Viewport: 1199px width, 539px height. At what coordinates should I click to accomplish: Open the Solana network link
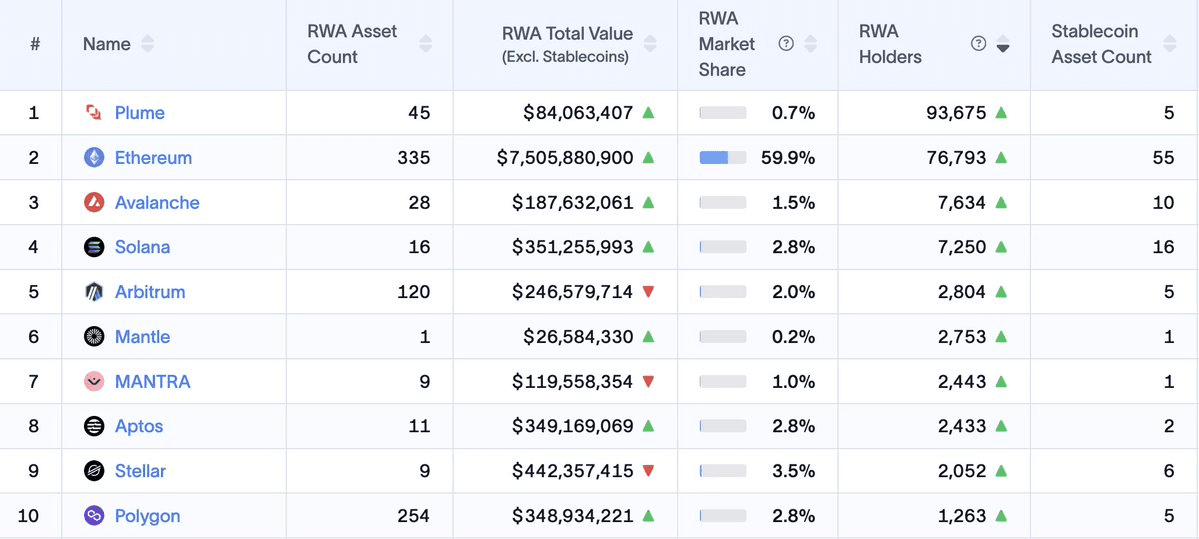[143, 247]
